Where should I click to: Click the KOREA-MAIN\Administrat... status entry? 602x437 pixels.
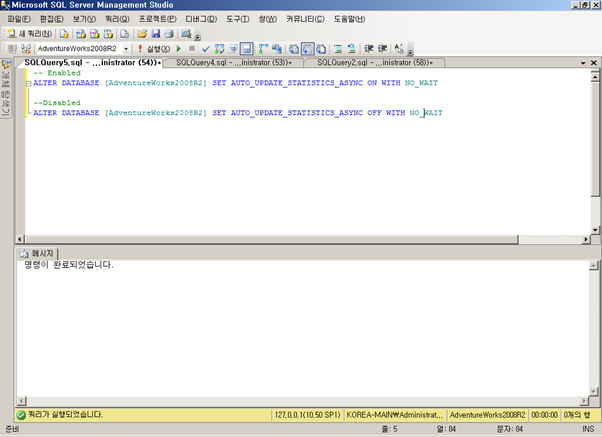pyautogui.click(x=395, y=415)
